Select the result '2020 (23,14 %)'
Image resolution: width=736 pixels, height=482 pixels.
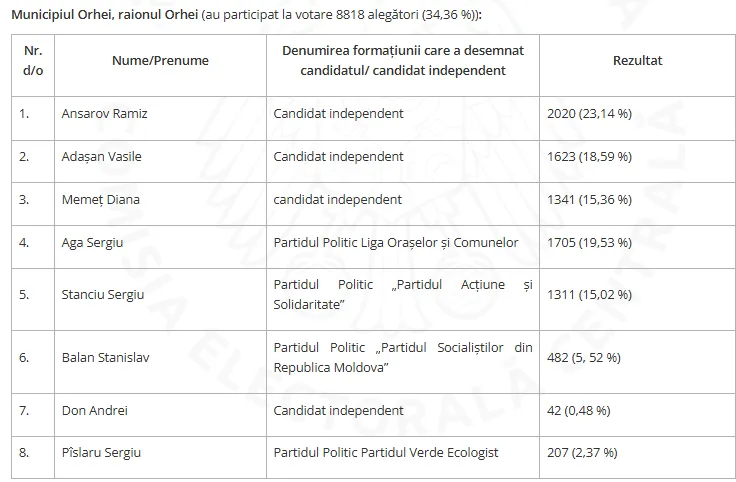click(x=590, y=114)
